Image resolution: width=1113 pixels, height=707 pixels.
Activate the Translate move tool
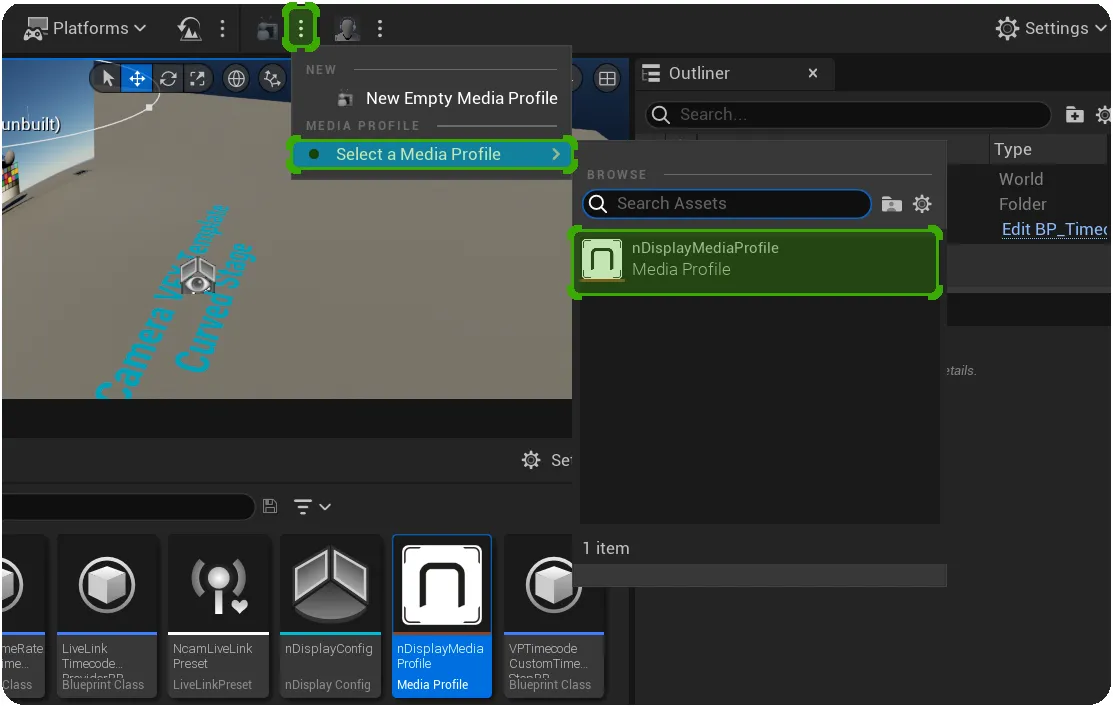137,78
